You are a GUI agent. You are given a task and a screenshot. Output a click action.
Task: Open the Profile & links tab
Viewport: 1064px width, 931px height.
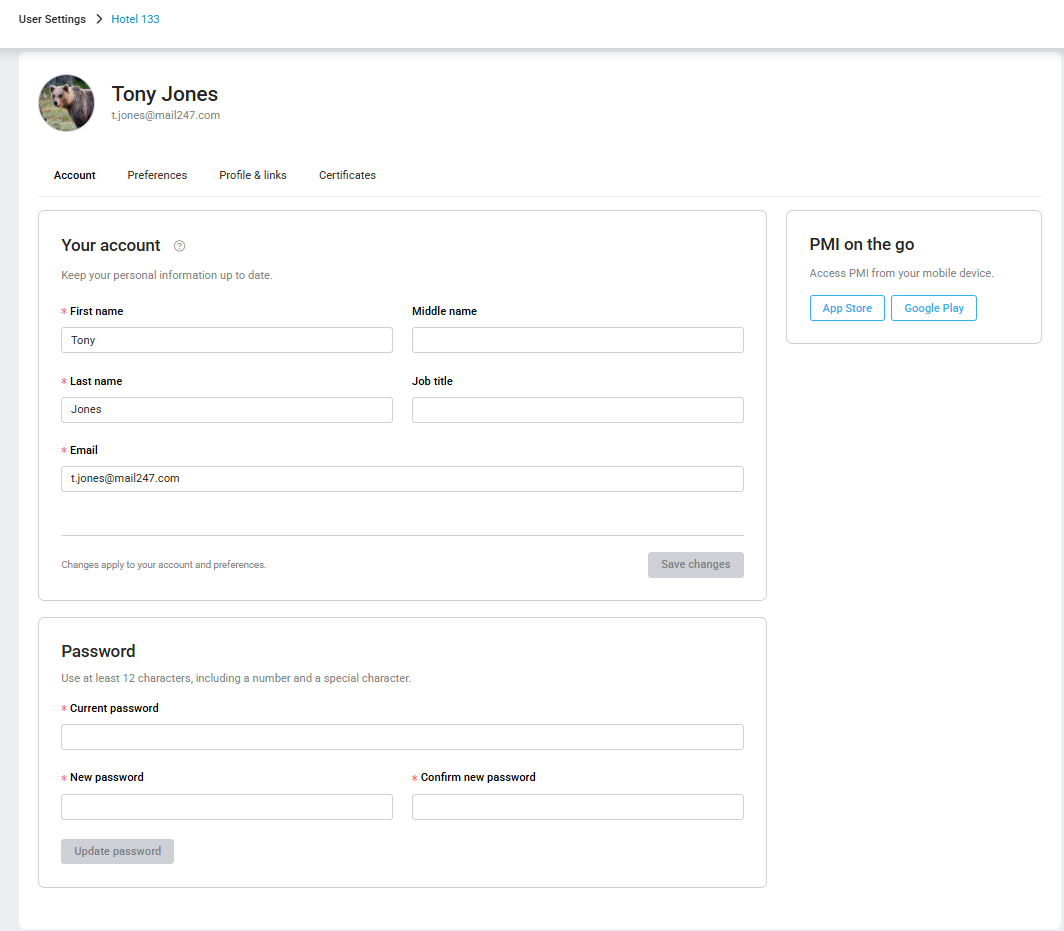252,175
